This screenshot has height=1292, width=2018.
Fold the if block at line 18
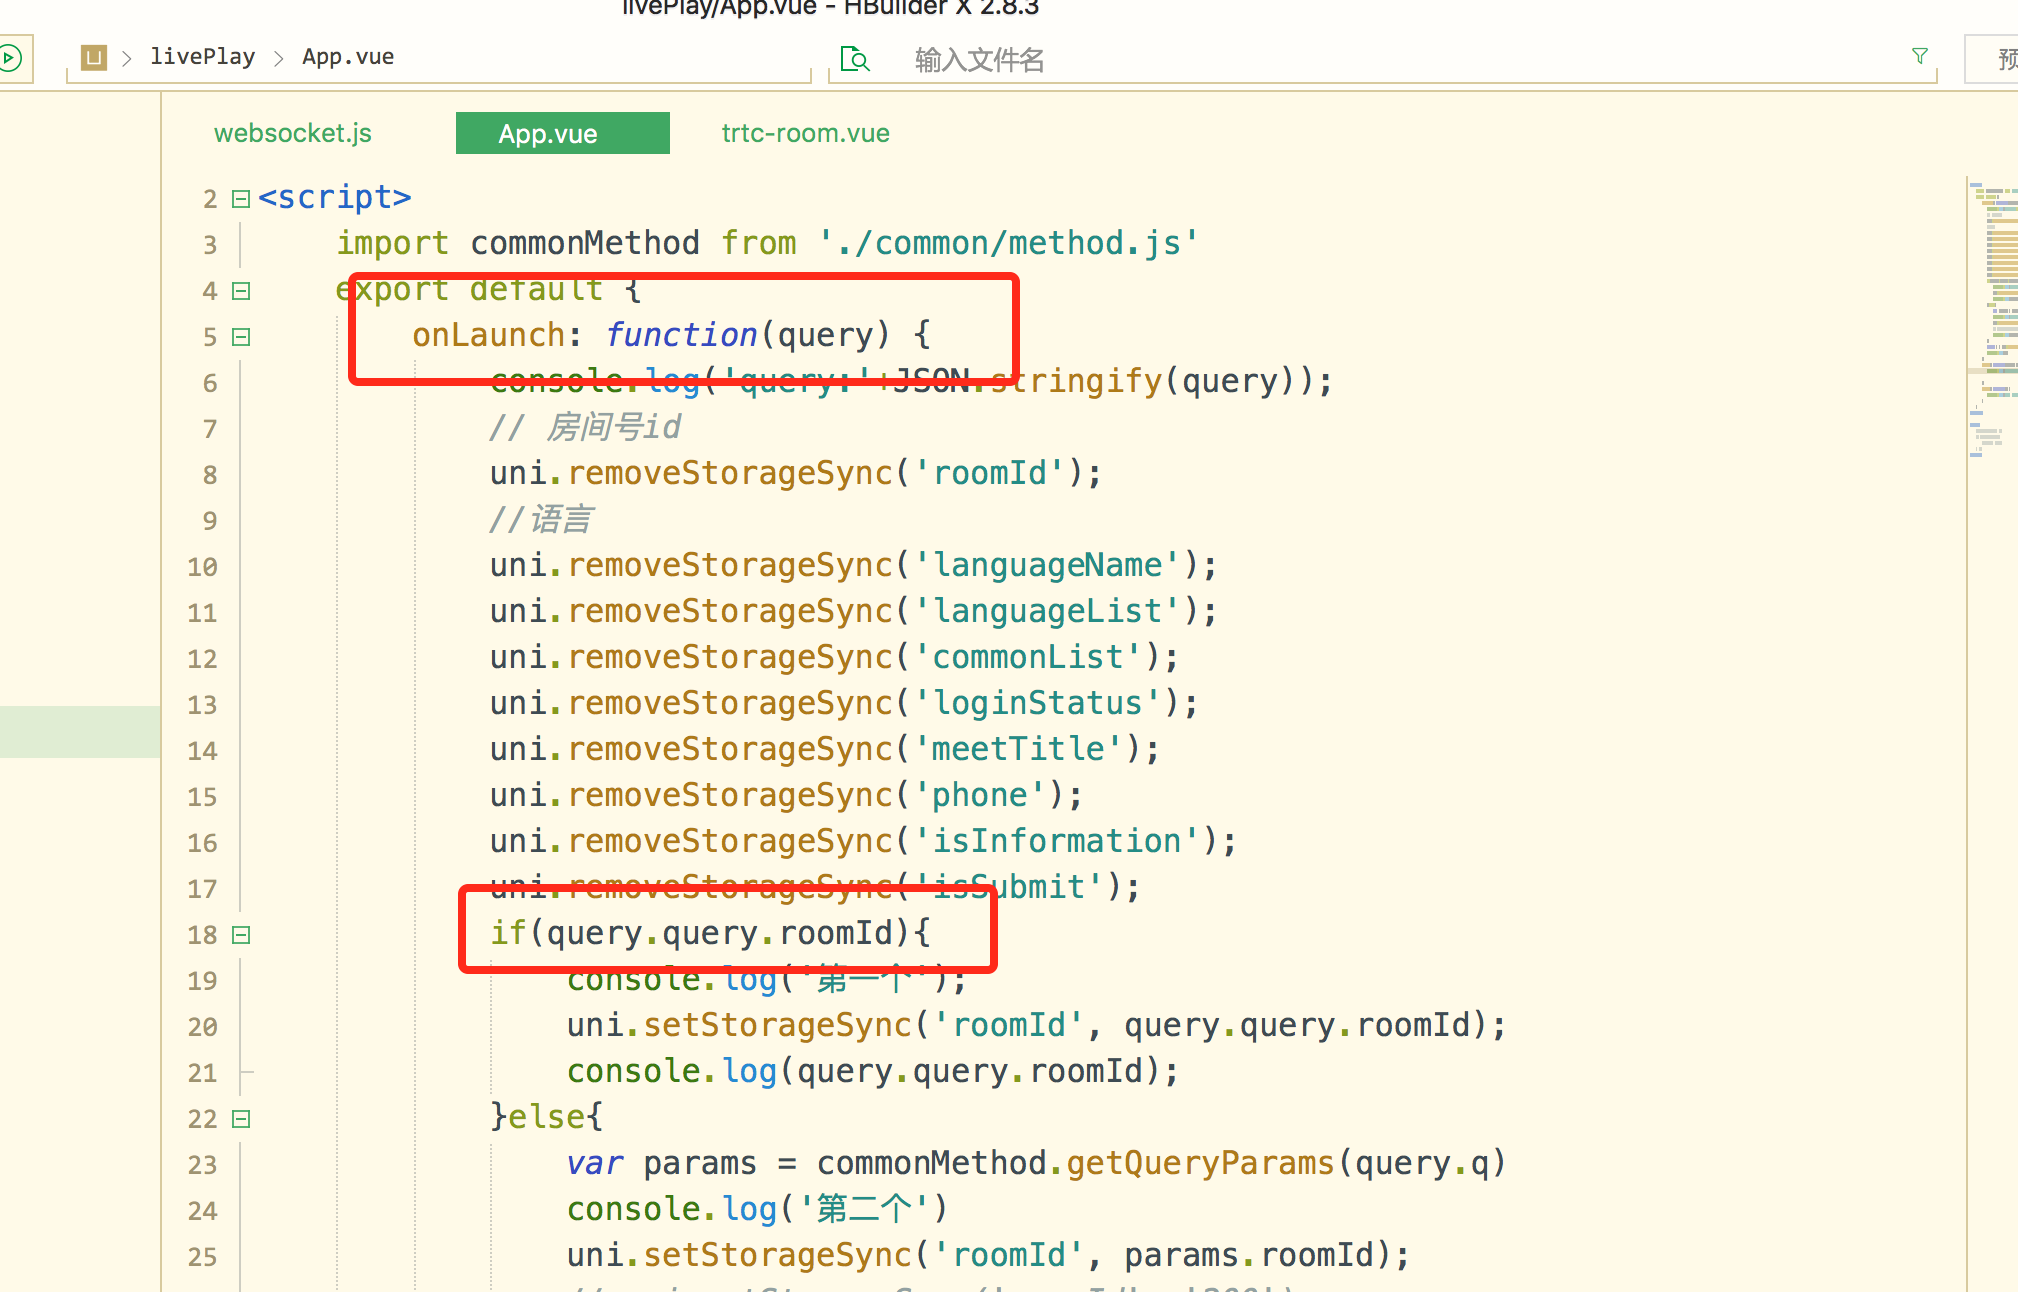tap(241, 935)
